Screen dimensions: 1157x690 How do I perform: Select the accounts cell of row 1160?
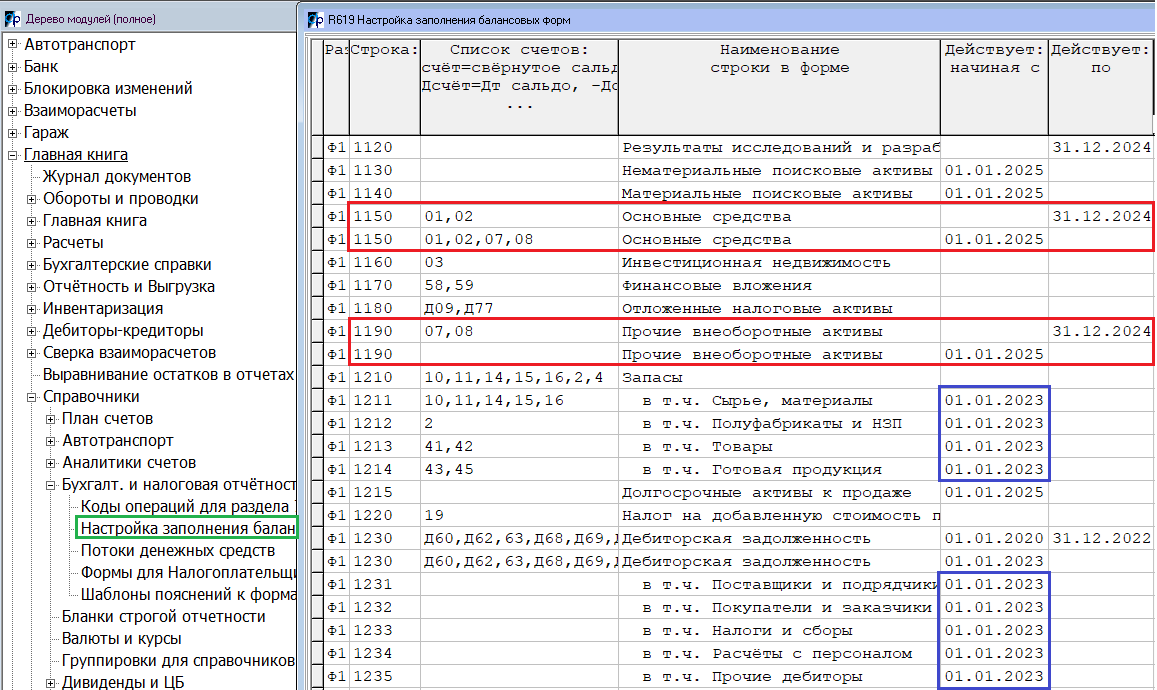(x=518, y=263)
